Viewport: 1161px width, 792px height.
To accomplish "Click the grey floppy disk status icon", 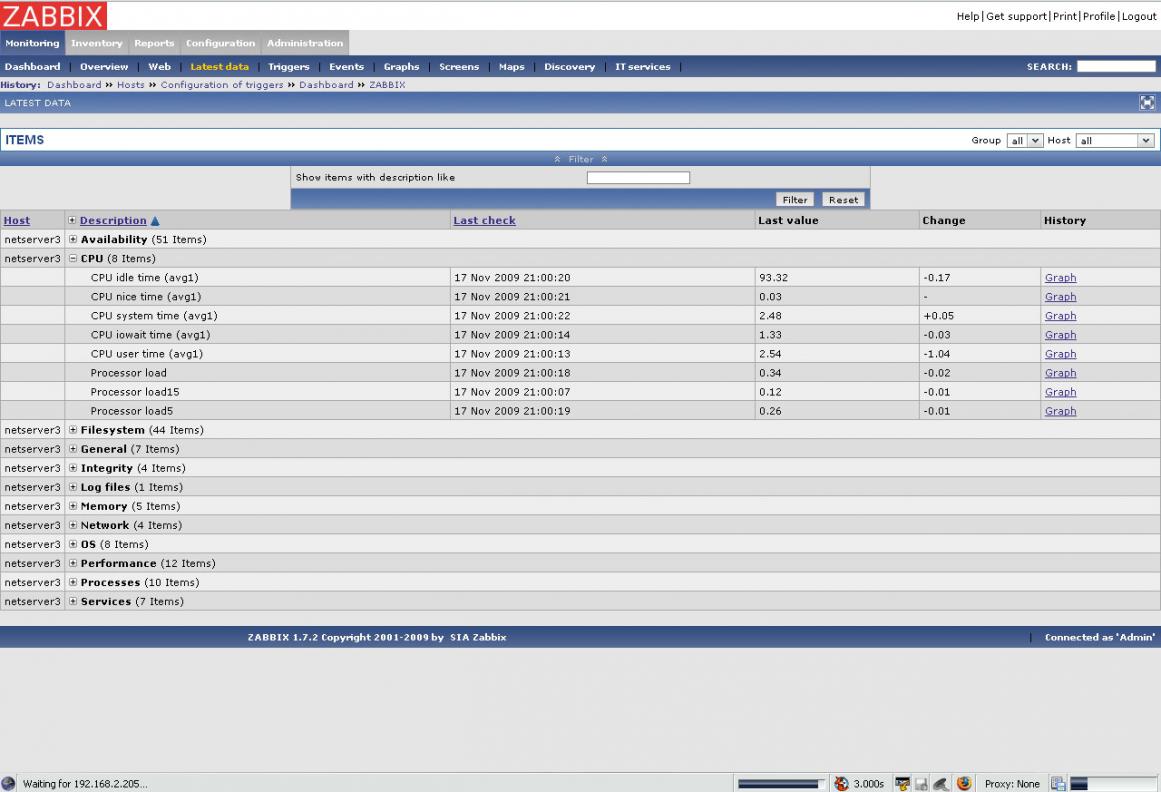I will [x=921, y=783].
